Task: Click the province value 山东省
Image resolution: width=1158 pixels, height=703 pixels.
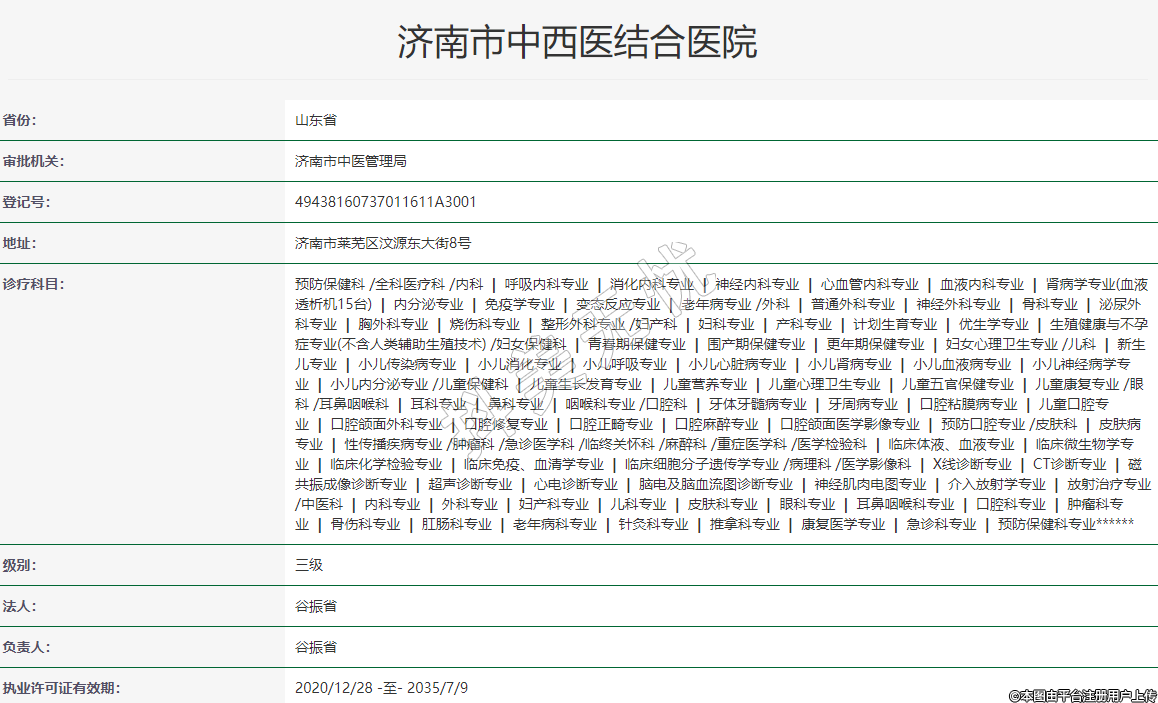Action: 316,120
